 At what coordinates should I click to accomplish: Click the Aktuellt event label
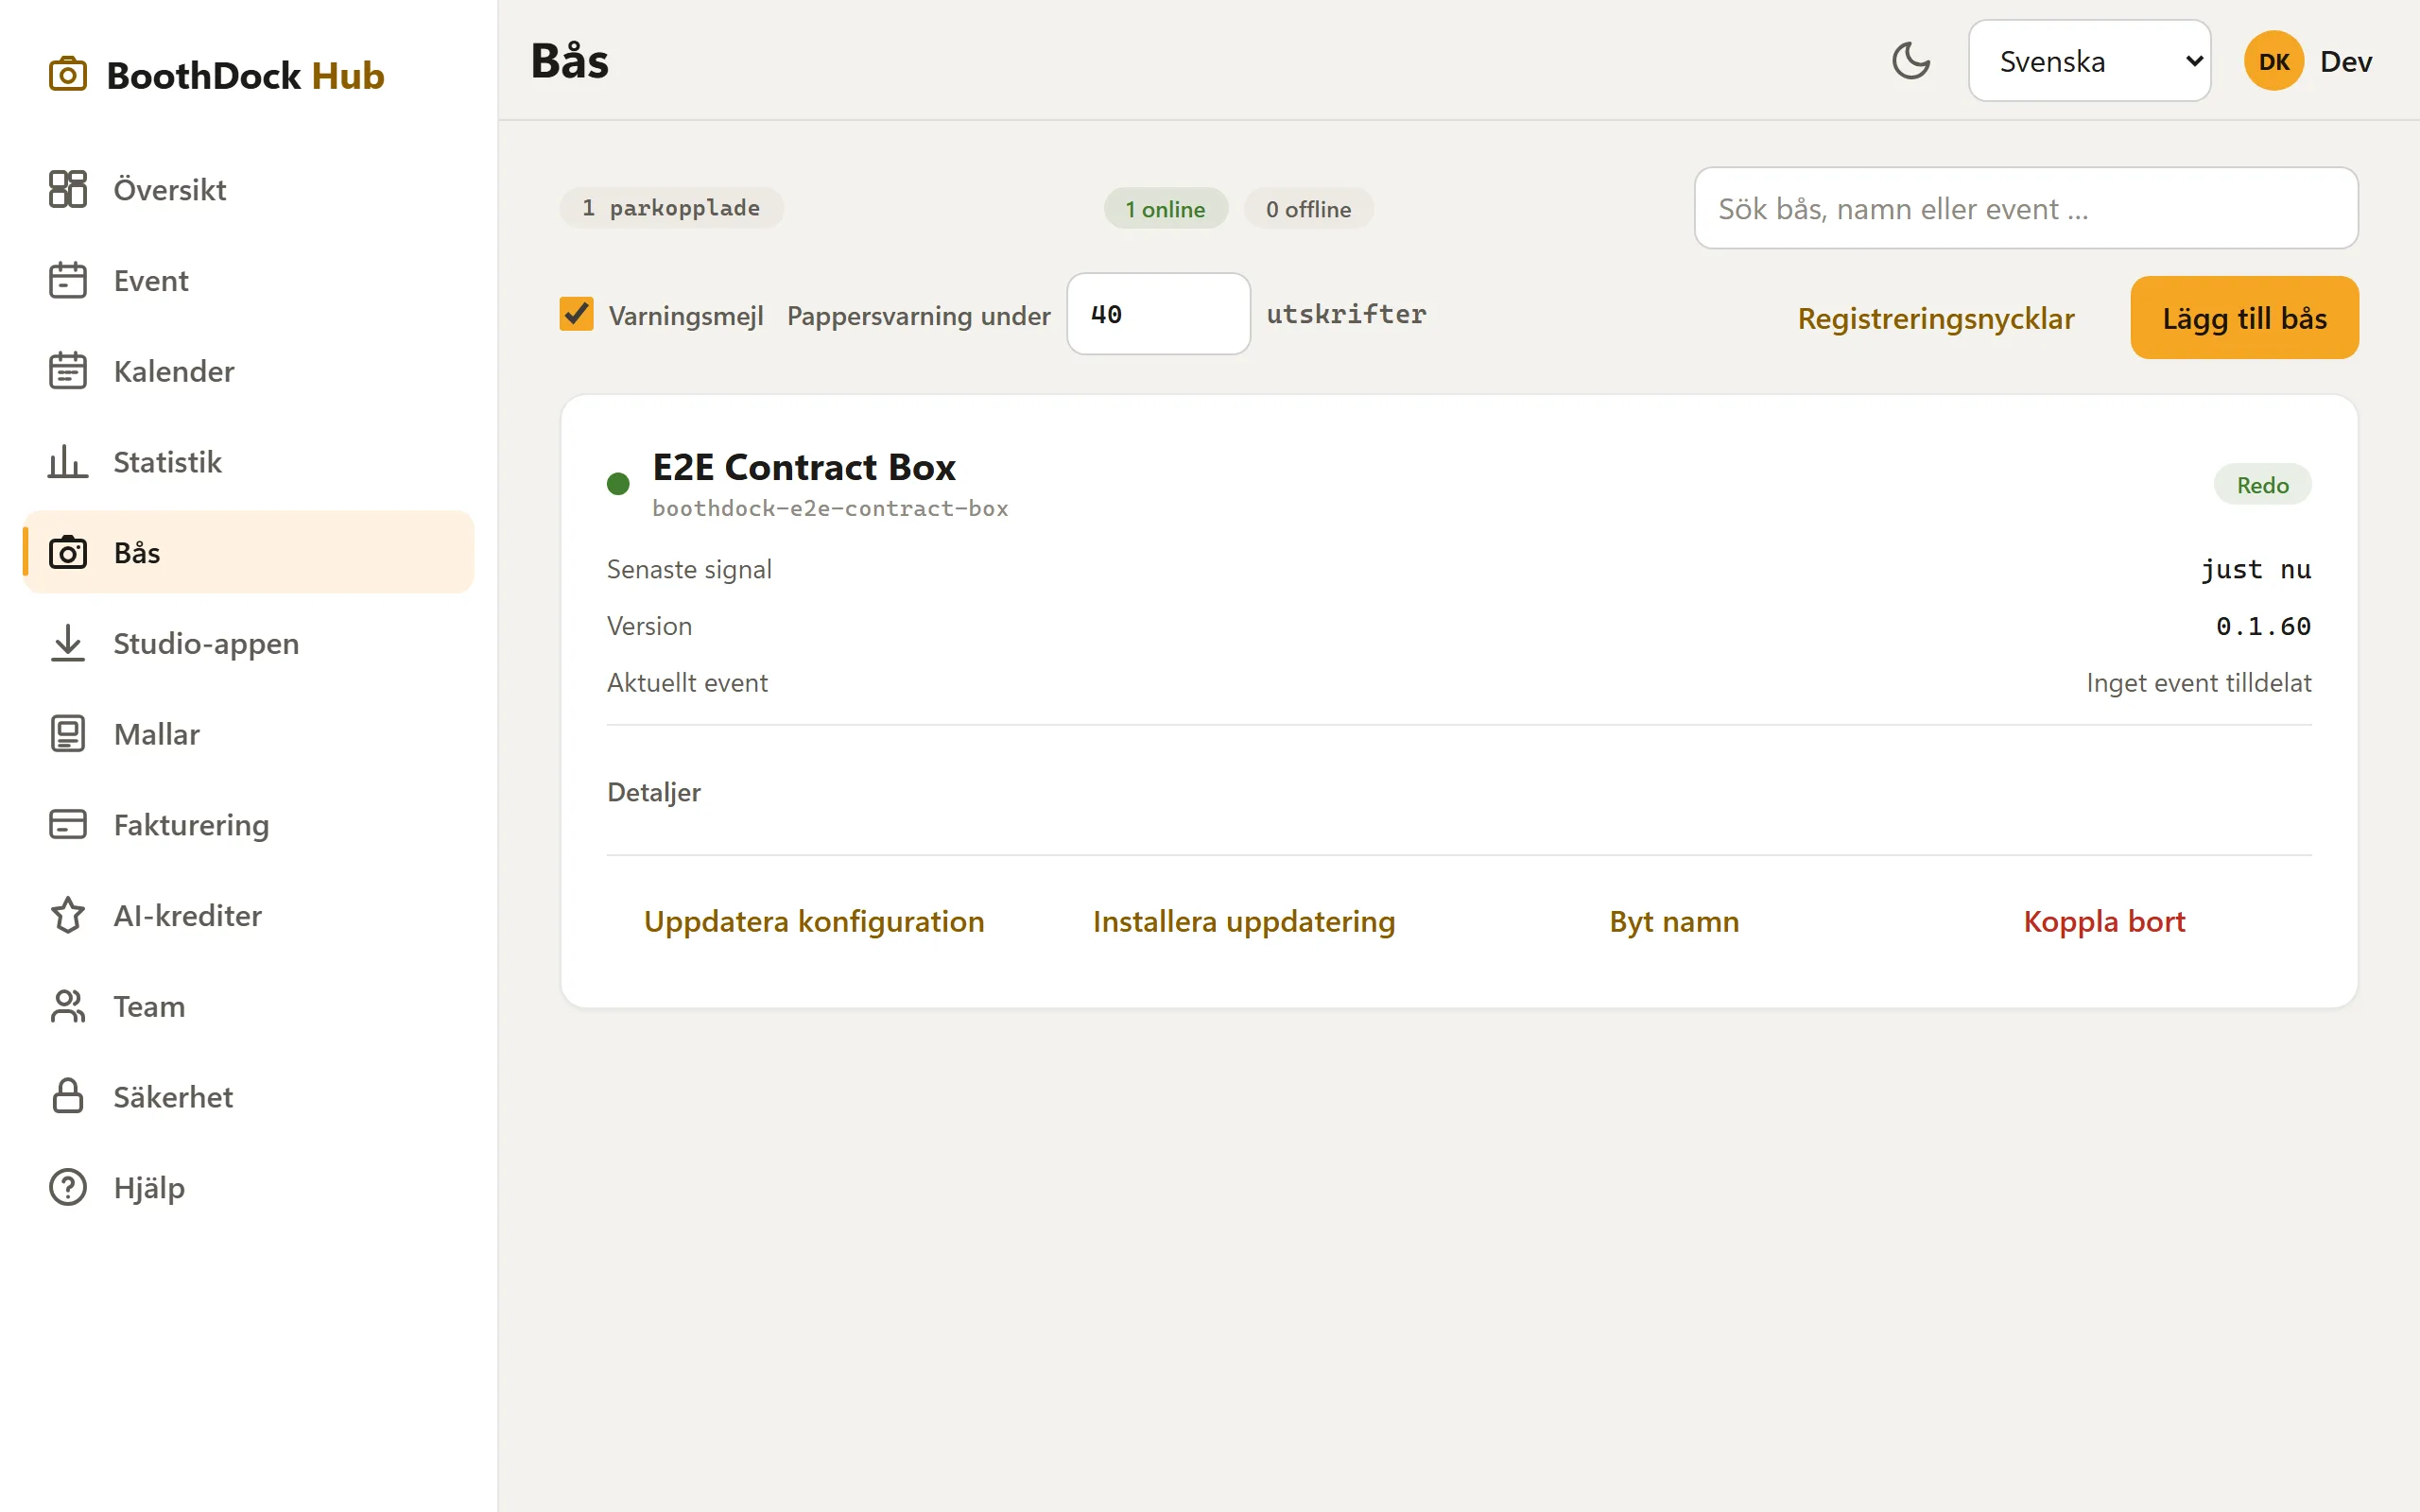pyautogui.click(x=687, y=683)
